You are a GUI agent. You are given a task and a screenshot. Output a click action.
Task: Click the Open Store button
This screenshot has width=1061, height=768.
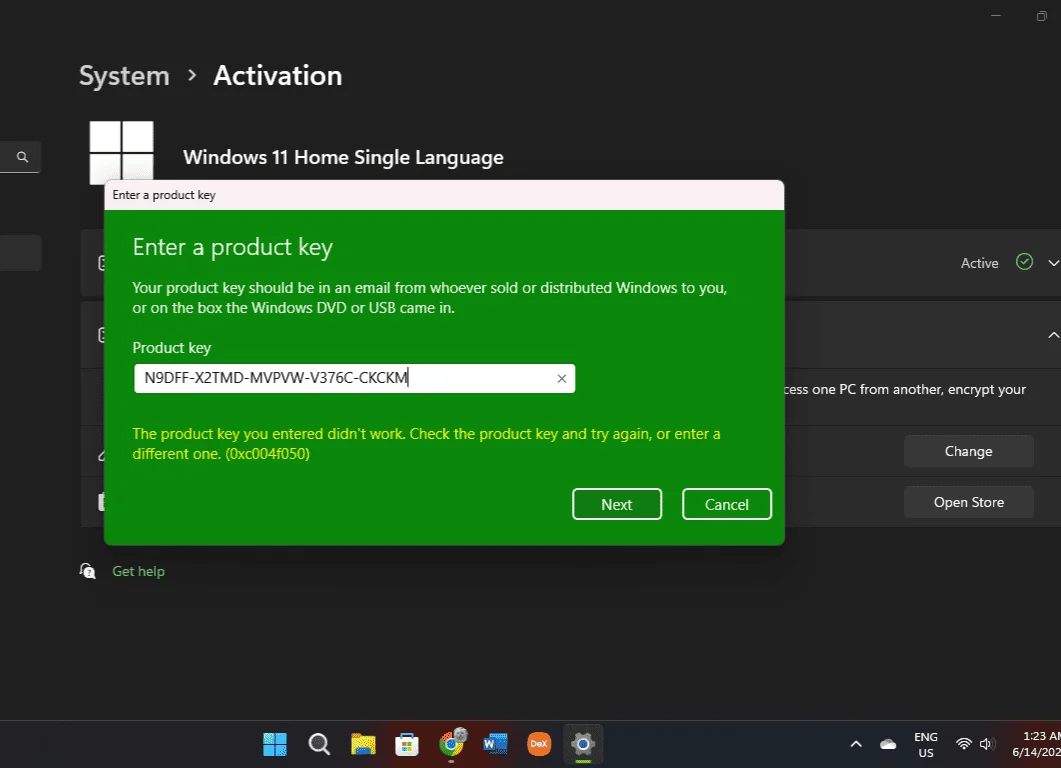tap(968, 502)
